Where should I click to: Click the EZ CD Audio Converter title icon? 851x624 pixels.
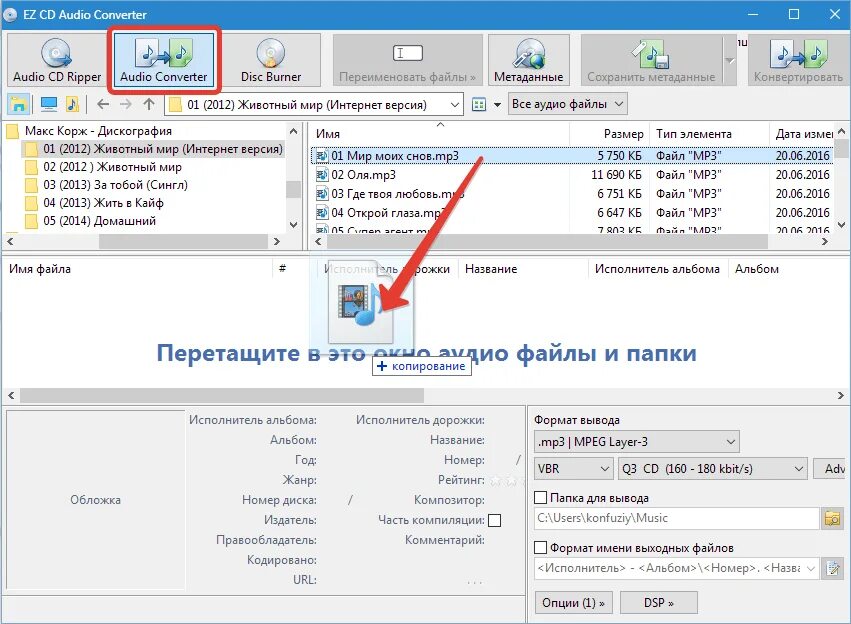[x=10, y=15]
